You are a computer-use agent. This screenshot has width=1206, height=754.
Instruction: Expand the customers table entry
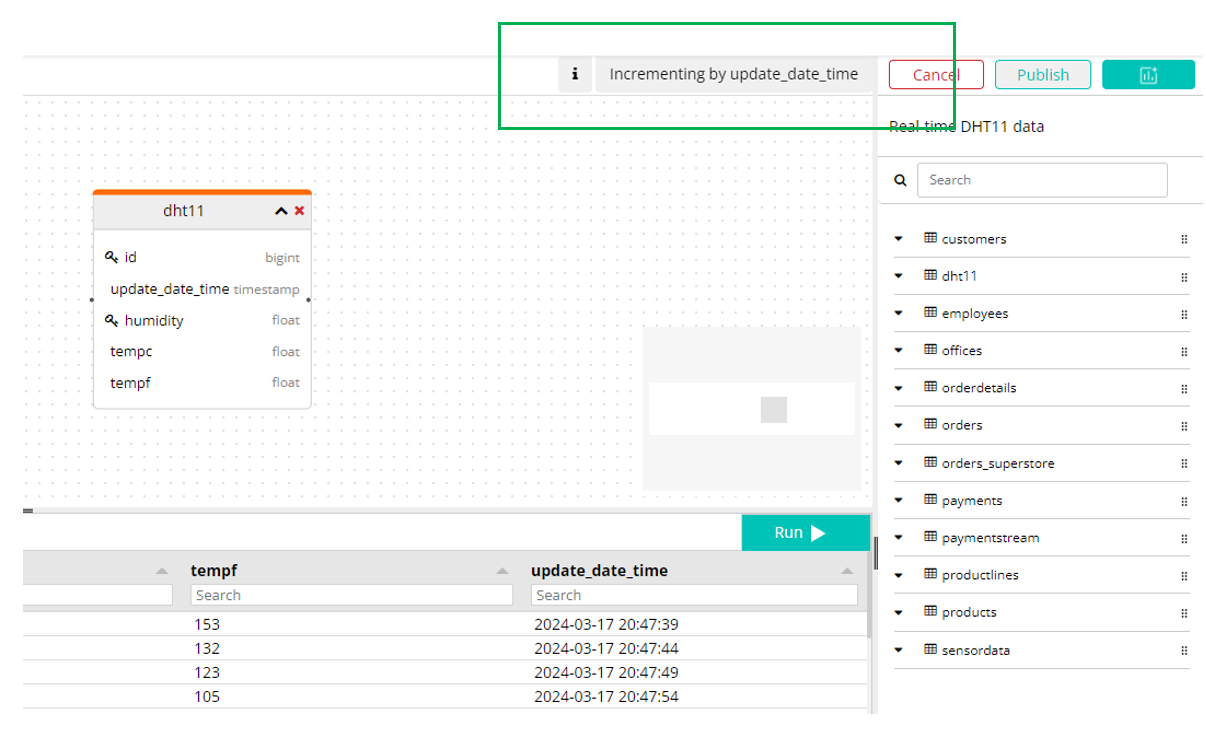pyautogui.click(x=898, y=239)
